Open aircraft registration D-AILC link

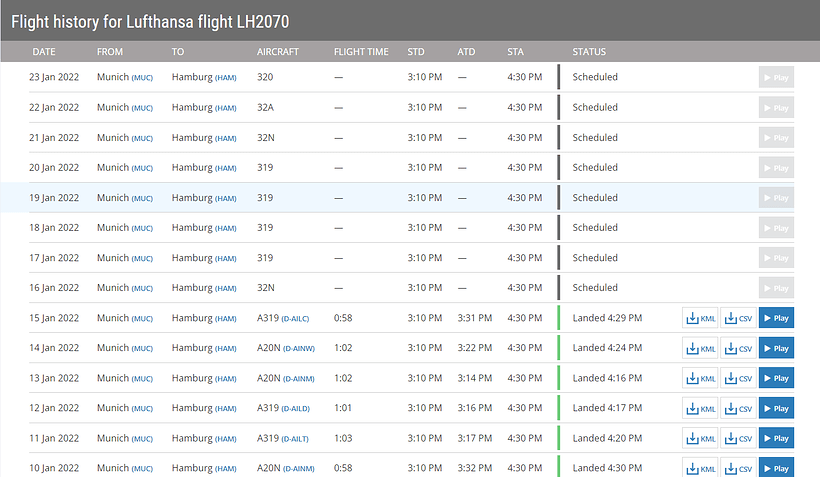[294, 318]
